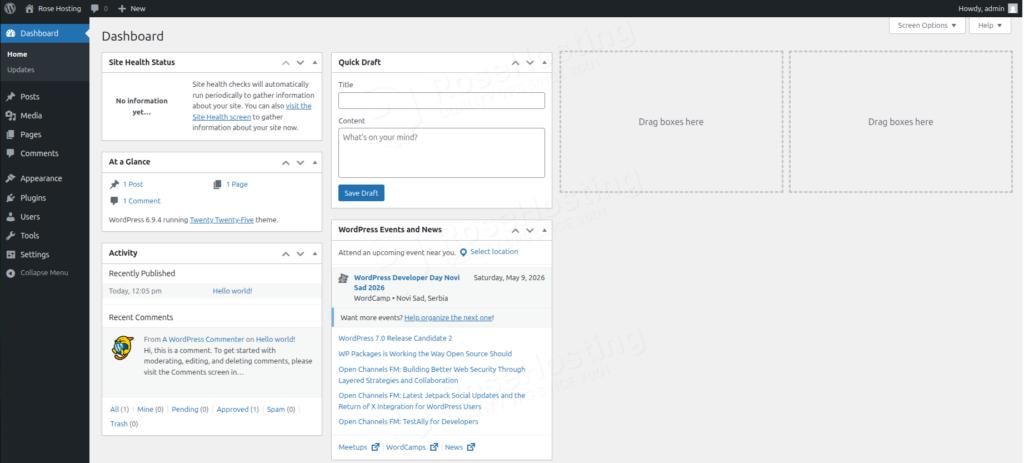The image size is (1024, 463).
Task: Click the Dashboard gauge icon
Action: 10,33
